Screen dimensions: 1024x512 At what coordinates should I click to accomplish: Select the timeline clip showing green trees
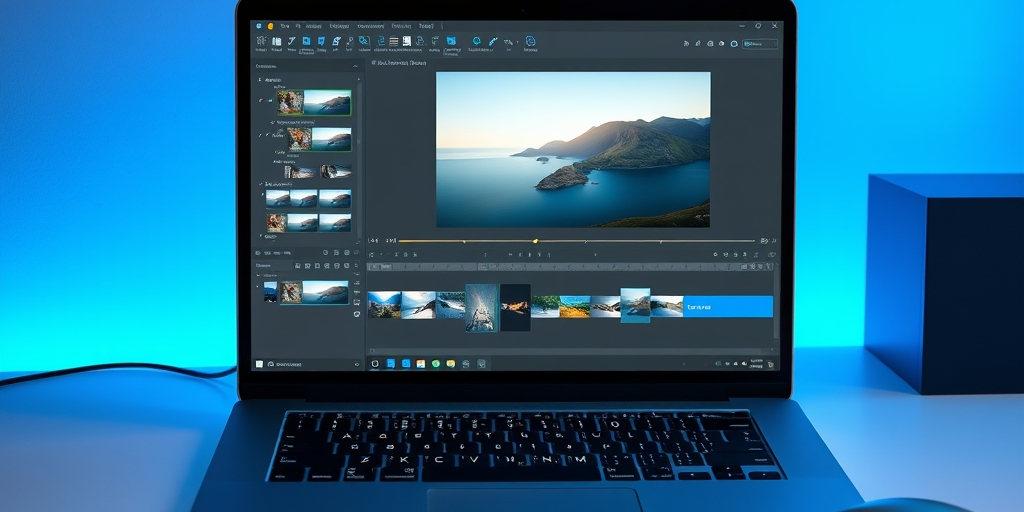(545, 306)
